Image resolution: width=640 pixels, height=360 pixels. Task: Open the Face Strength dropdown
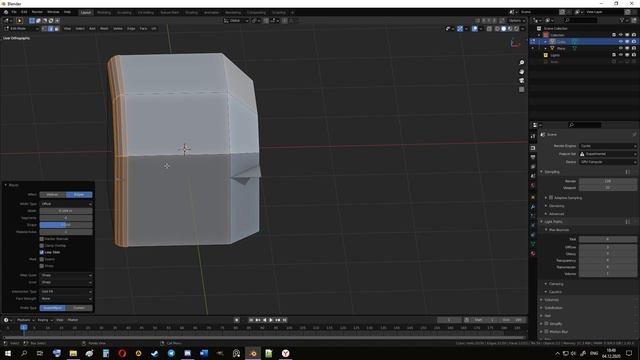(66, 298)
